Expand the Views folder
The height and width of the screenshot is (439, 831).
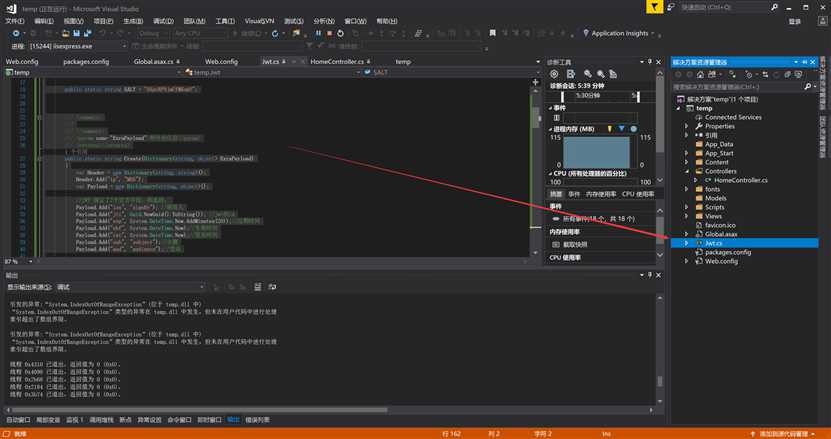coord(687,216)
